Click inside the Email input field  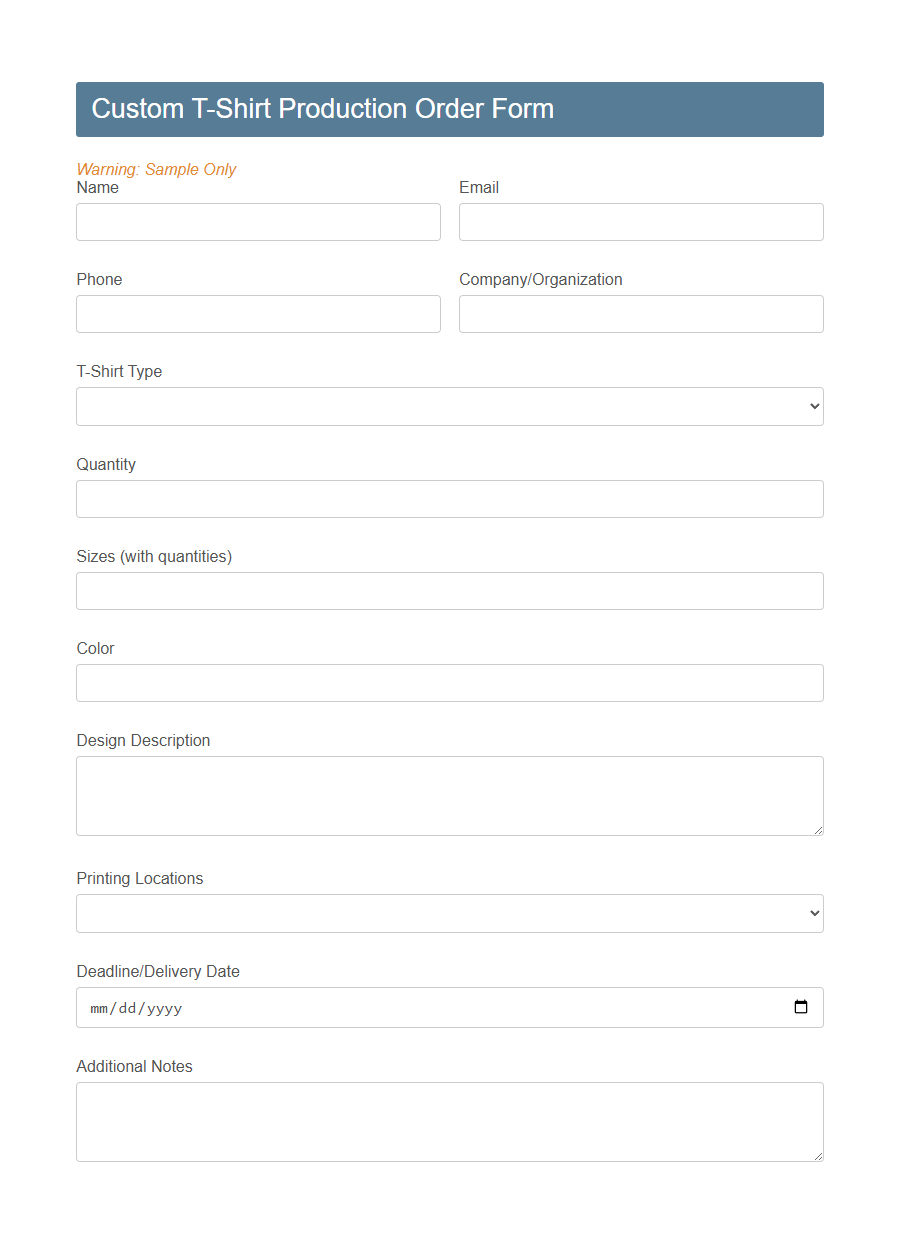pos(640,222)
